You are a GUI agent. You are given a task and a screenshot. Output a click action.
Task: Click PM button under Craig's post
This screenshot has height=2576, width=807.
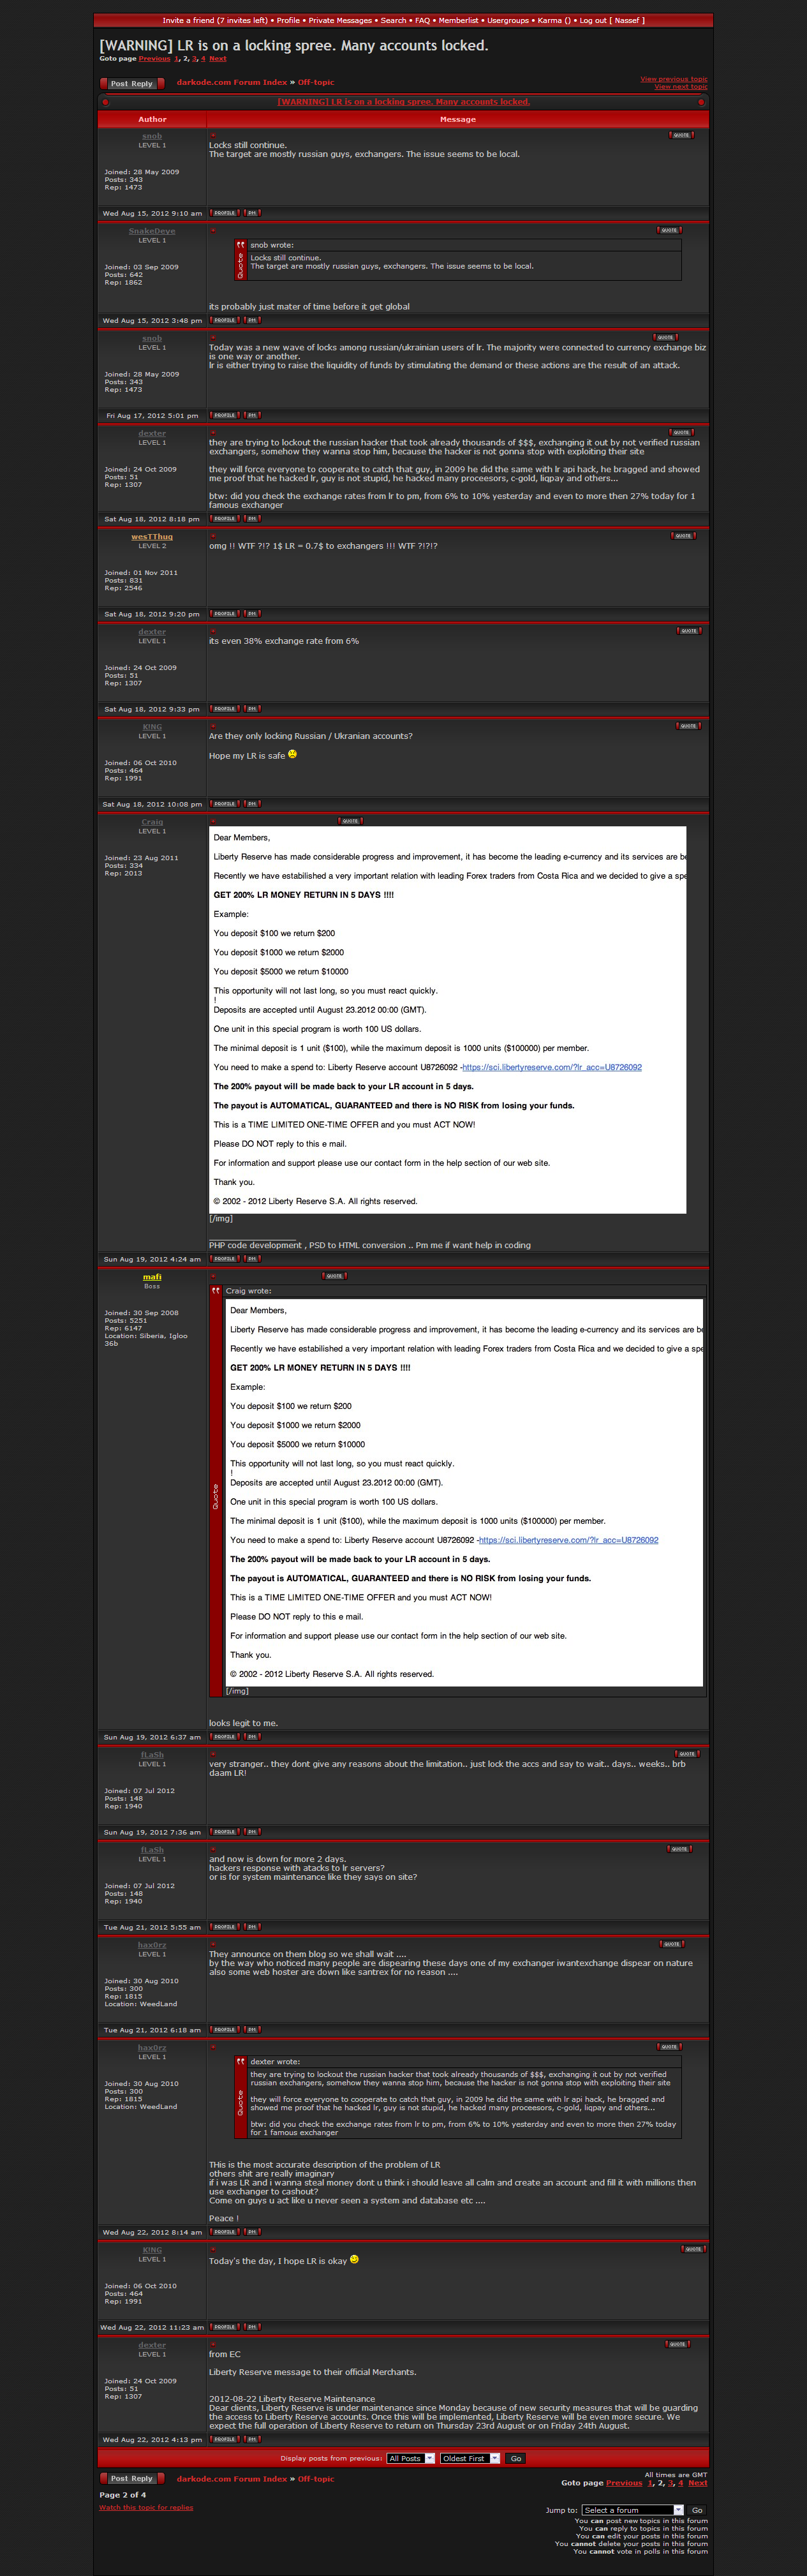click(252, 1259)
